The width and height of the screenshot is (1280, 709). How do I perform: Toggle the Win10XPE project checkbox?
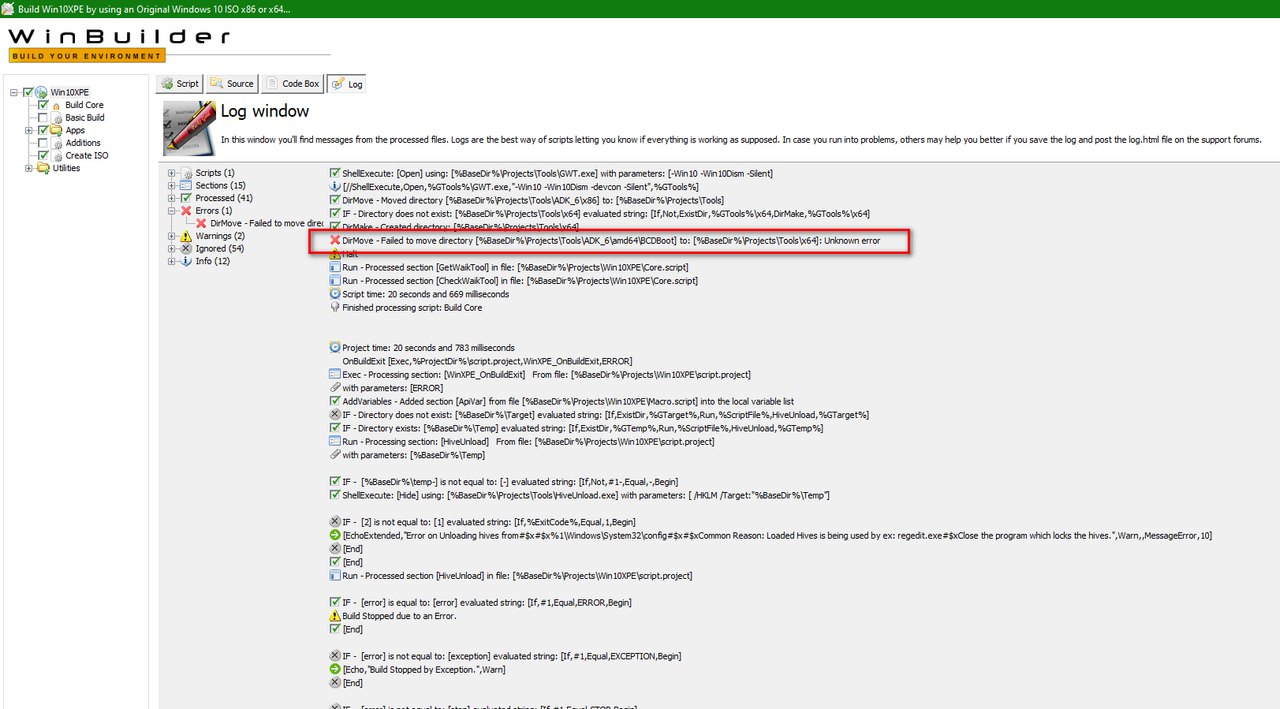(29, 92)
